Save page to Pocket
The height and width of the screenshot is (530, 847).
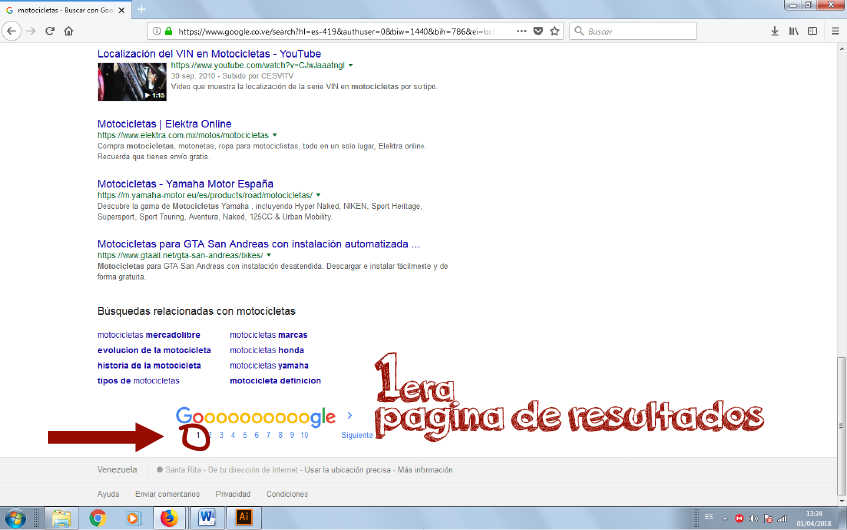coord(538,31)
